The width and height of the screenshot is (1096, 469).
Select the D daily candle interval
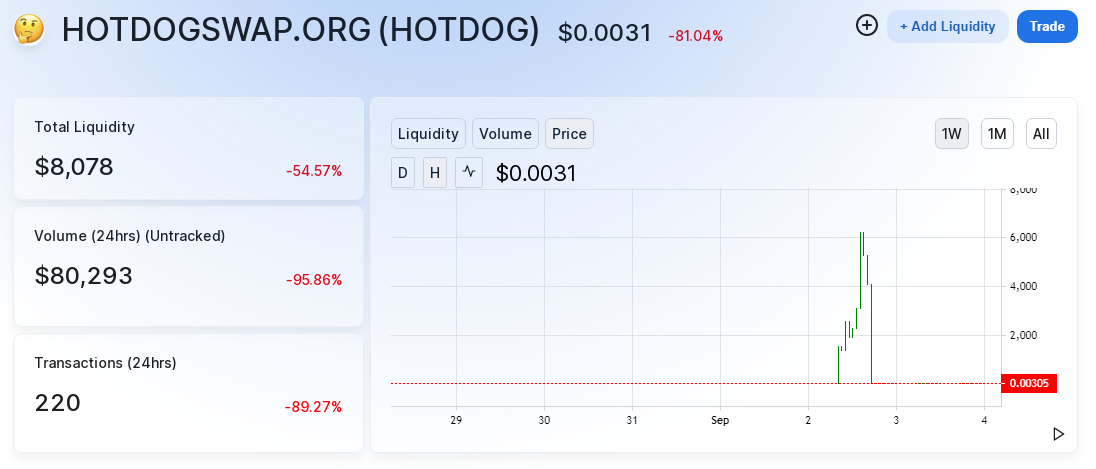tap(403, 172)
